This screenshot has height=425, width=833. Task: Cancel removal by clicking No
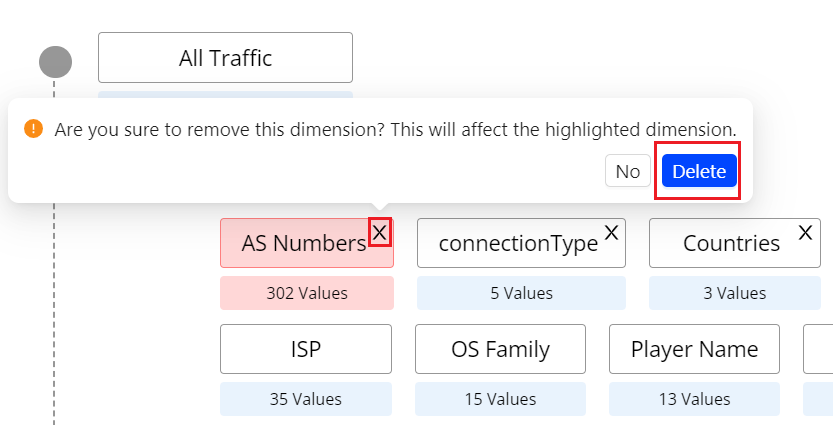click(x=628, y=171)
